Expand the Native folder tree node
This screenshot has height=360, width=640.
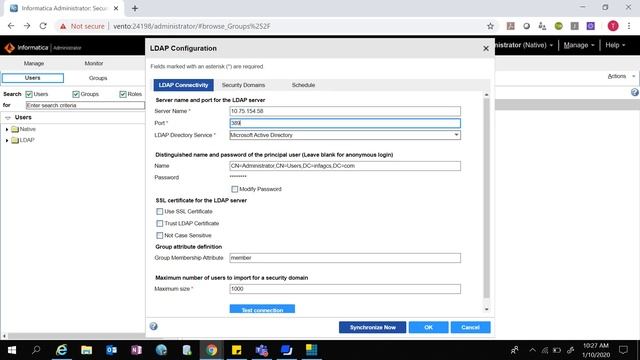pos(7,129)
